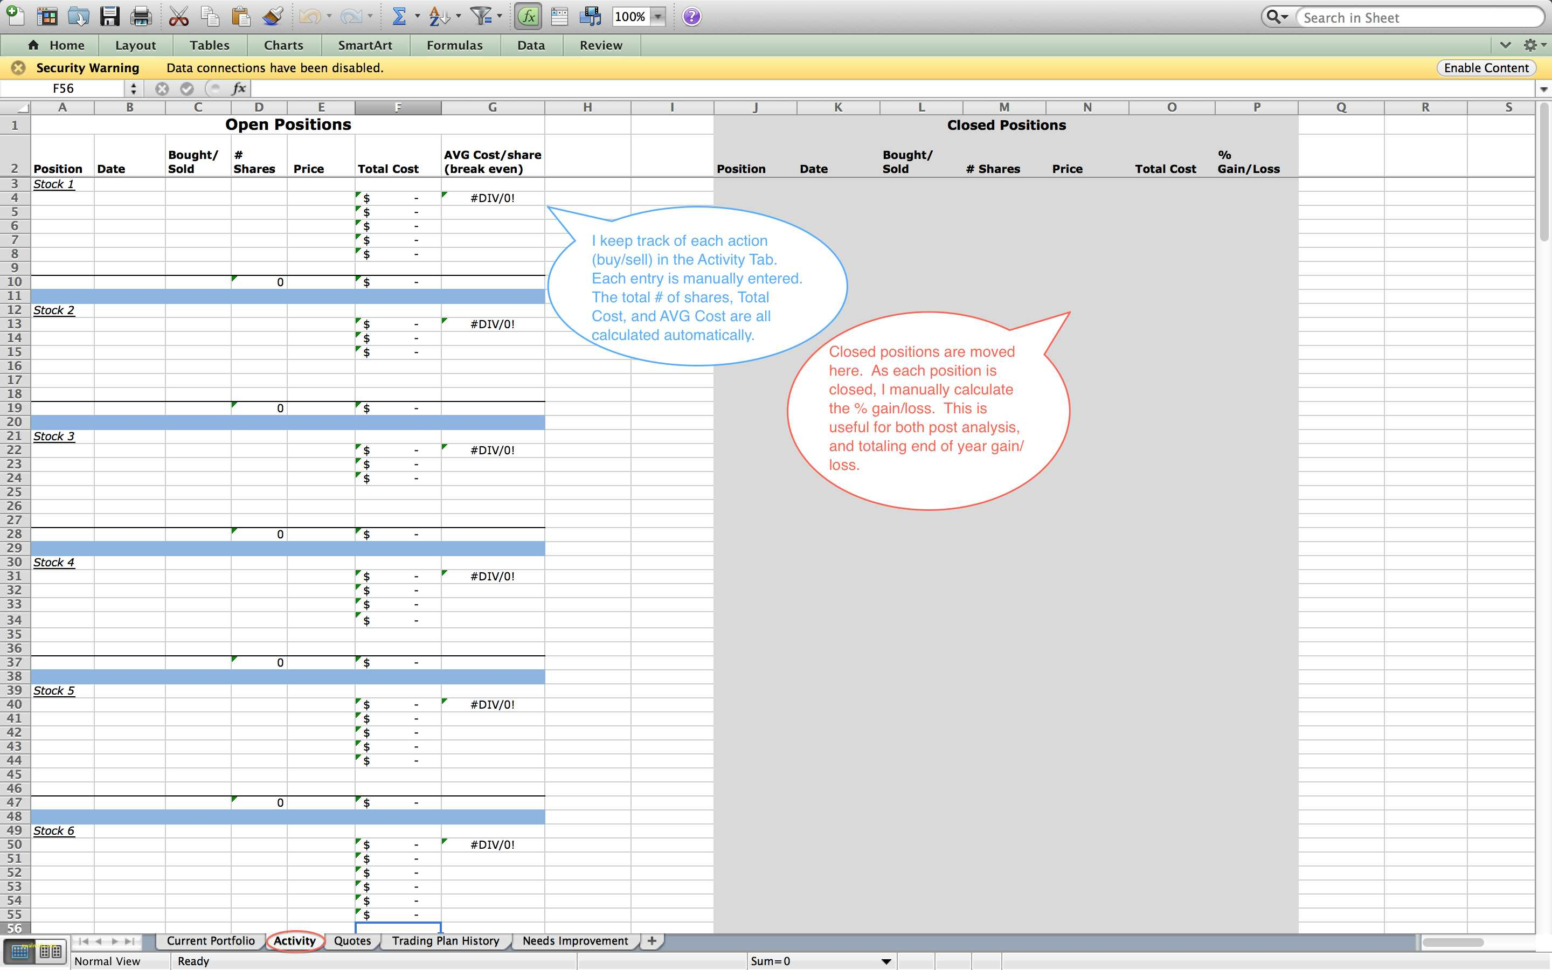Screen dimensions: 1552x970
Task: Switch to Normal view button
Action: click(20, 952)
